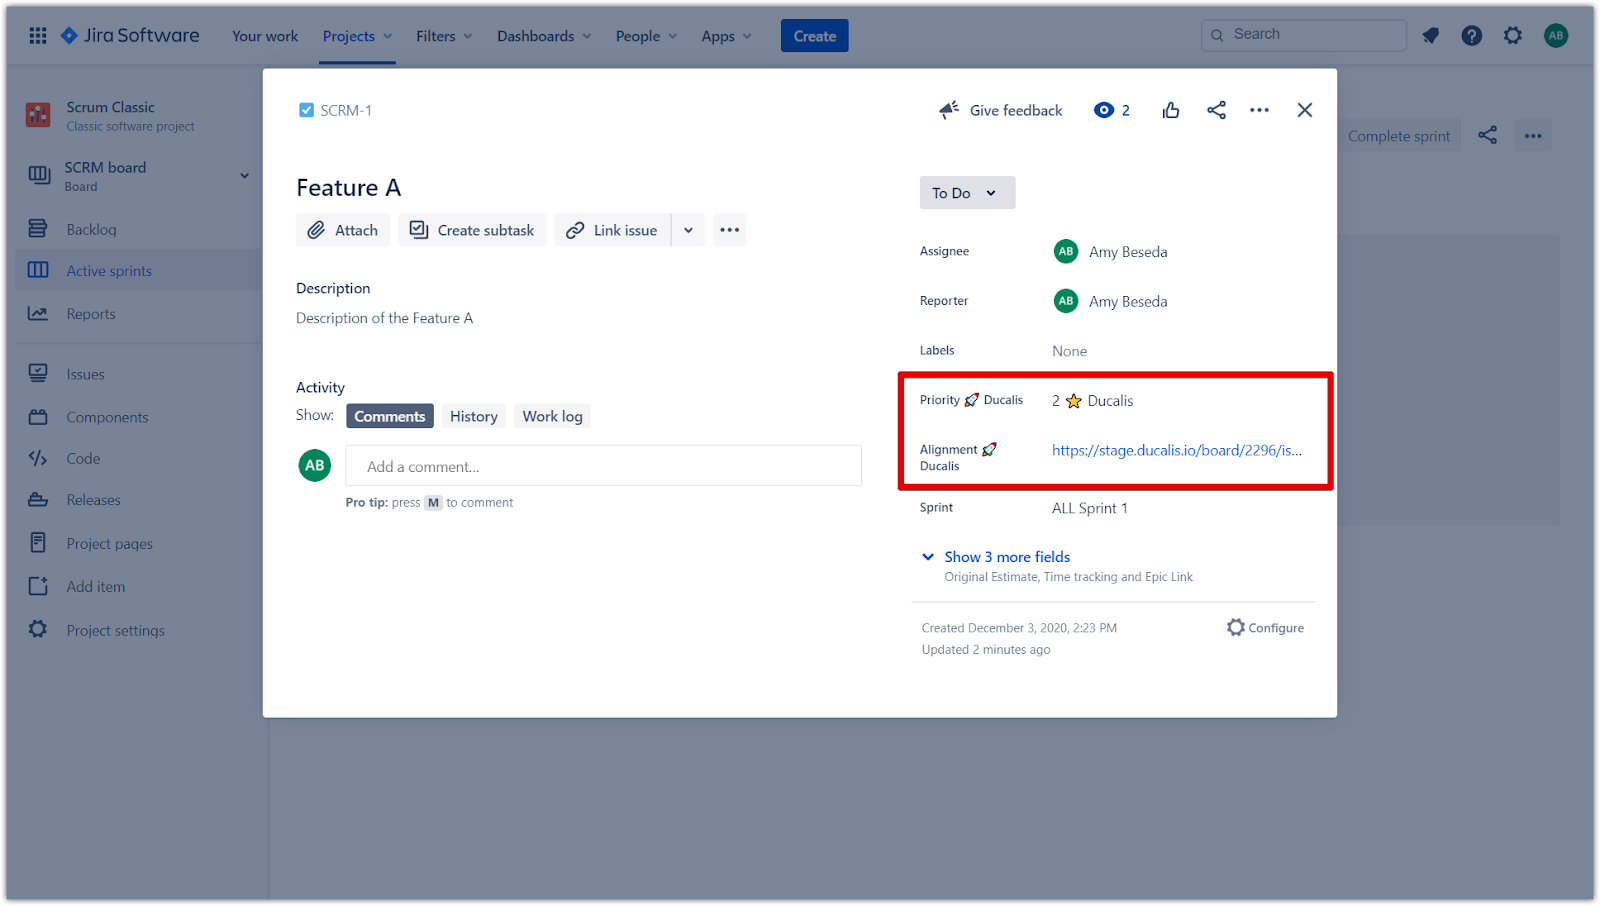Screen dimensions: 1600x906
Task: Open the Link issue split-button arrow
Action: [x=687, y=229]
